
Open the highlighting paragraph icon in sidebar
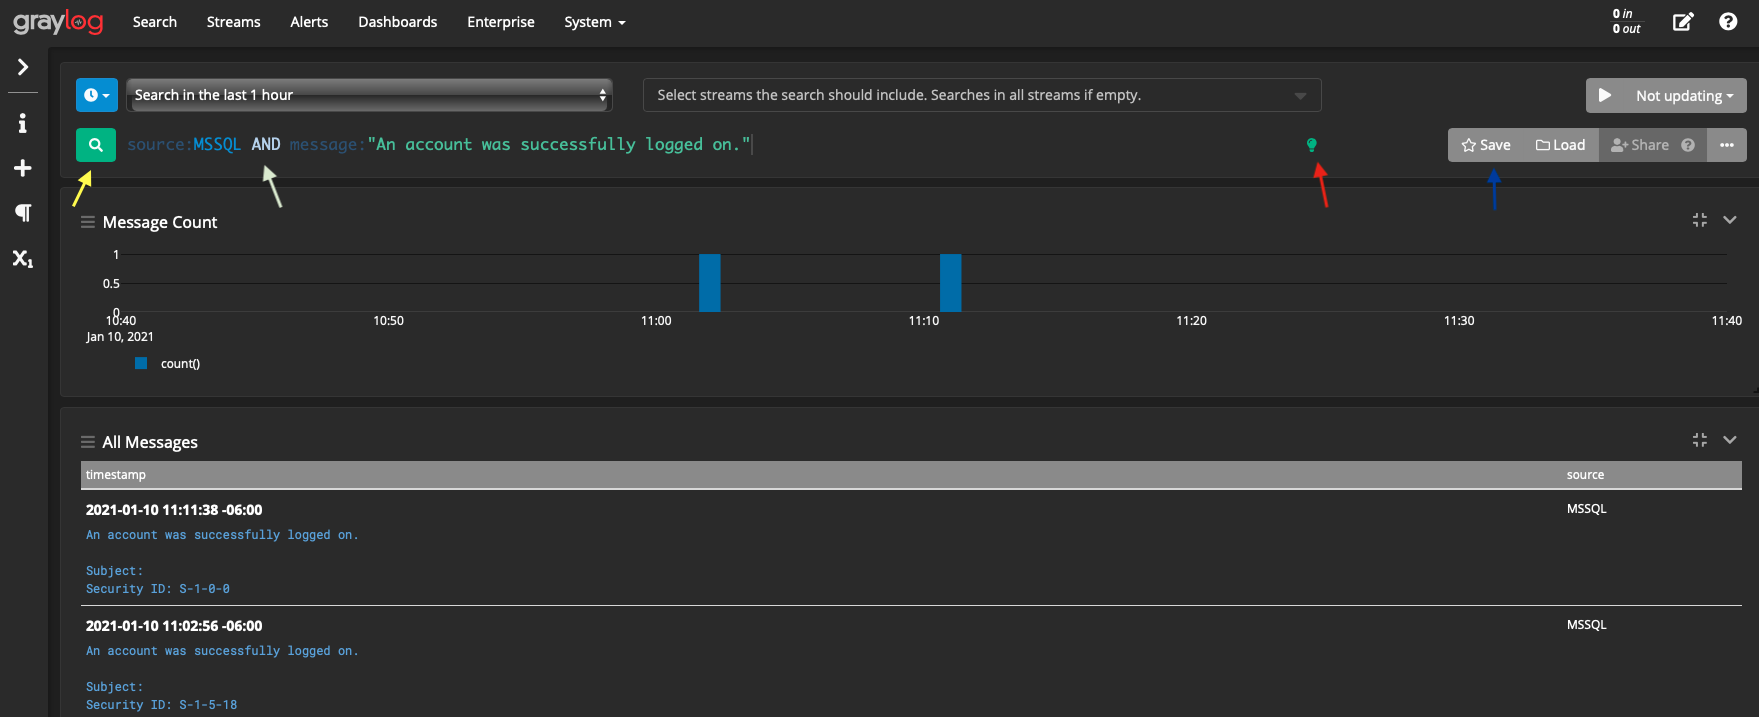[x=23, y=213]
